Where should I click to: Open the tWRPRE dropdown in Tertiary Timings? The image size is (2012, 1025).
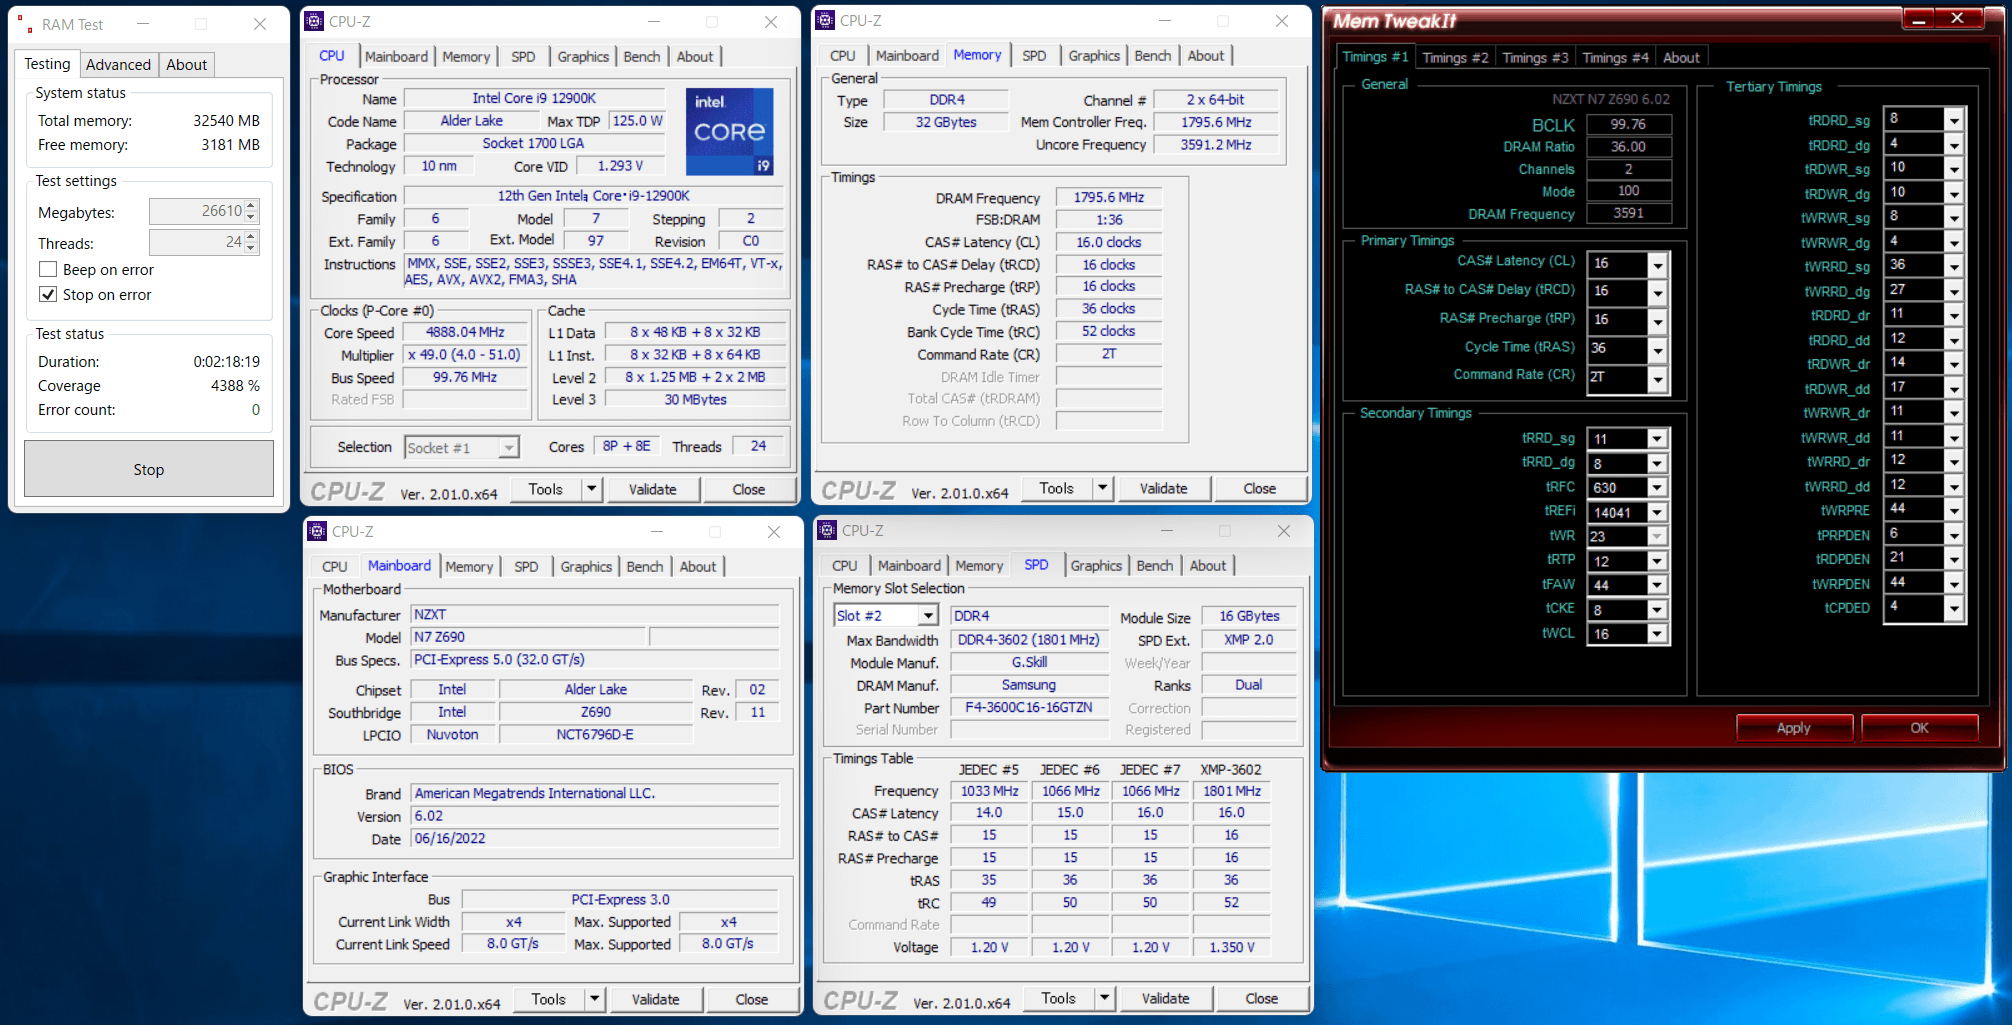1954,510
